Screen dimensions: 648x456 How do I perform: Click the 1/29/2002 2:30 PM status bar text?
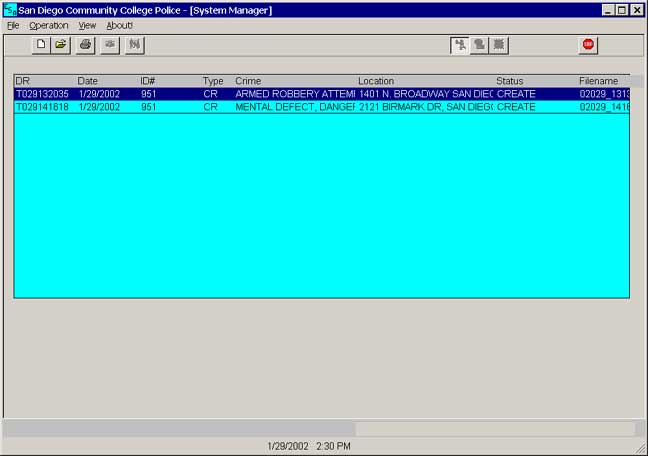point(309,446)
